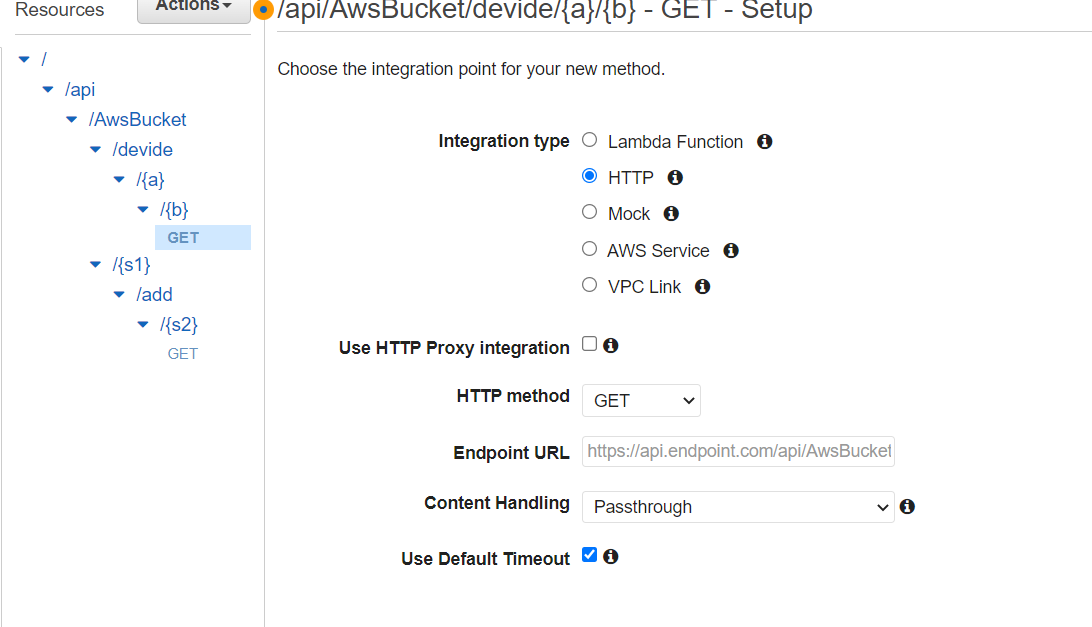Click info icon next to VPC Link
The image size is (1092, 627).
tap(703, 287)
